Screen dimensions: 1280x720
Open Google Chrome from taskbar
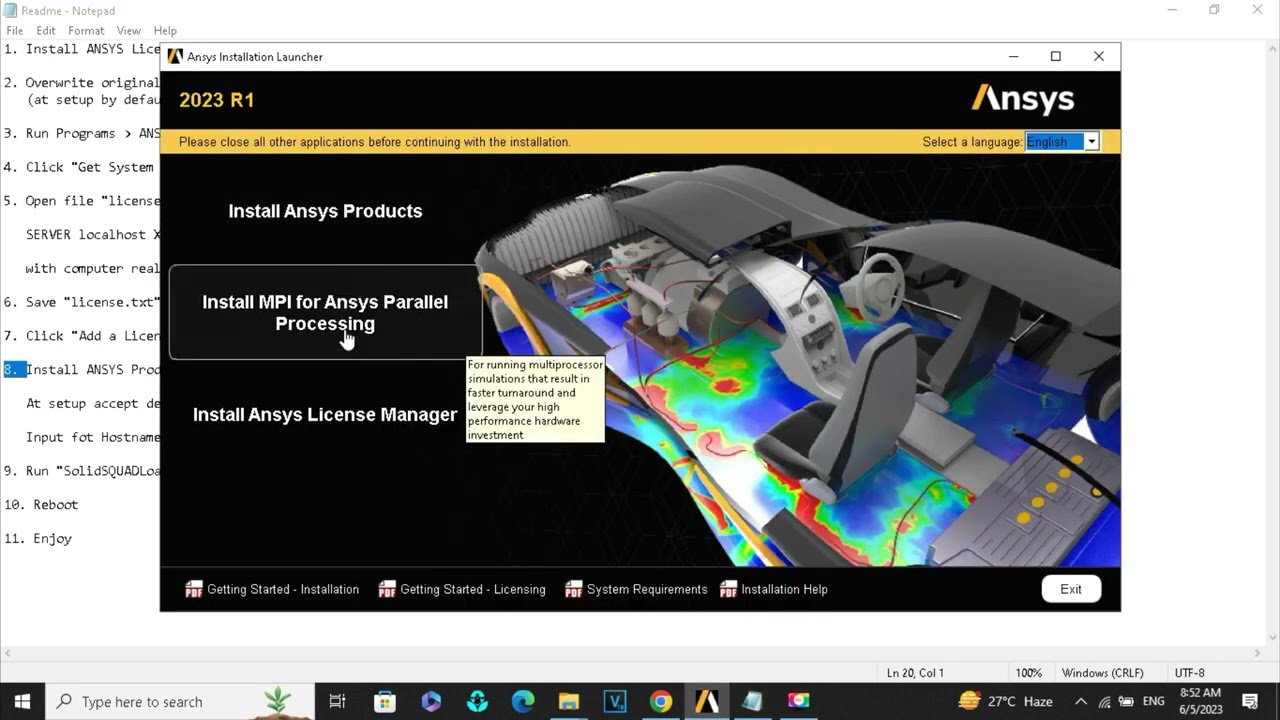coord(661,701)
